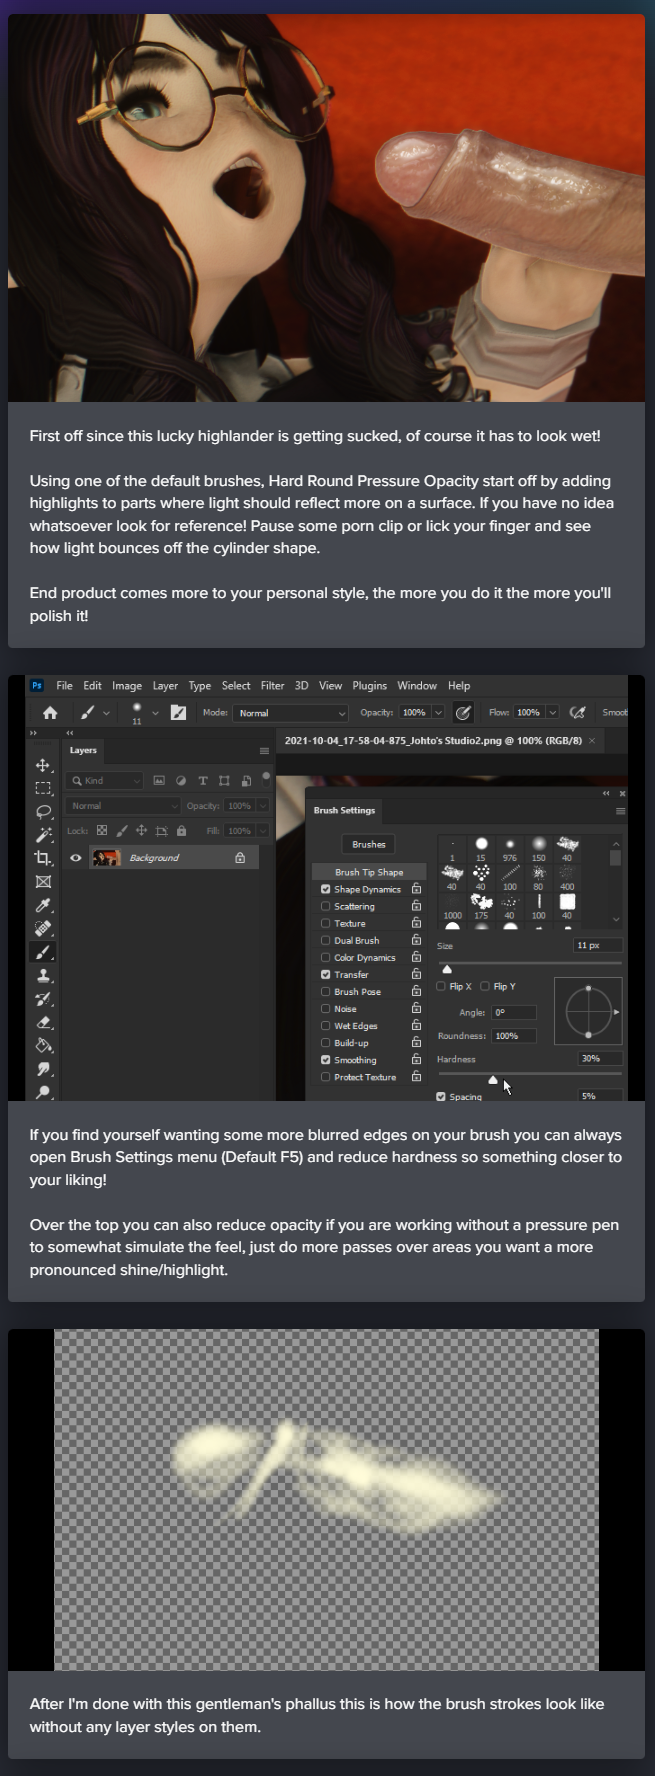Image resolution: width=655 pixels, height=1776 pixels.
Task: Activate the Eraser tool
Action: (x=42, y=1022)
